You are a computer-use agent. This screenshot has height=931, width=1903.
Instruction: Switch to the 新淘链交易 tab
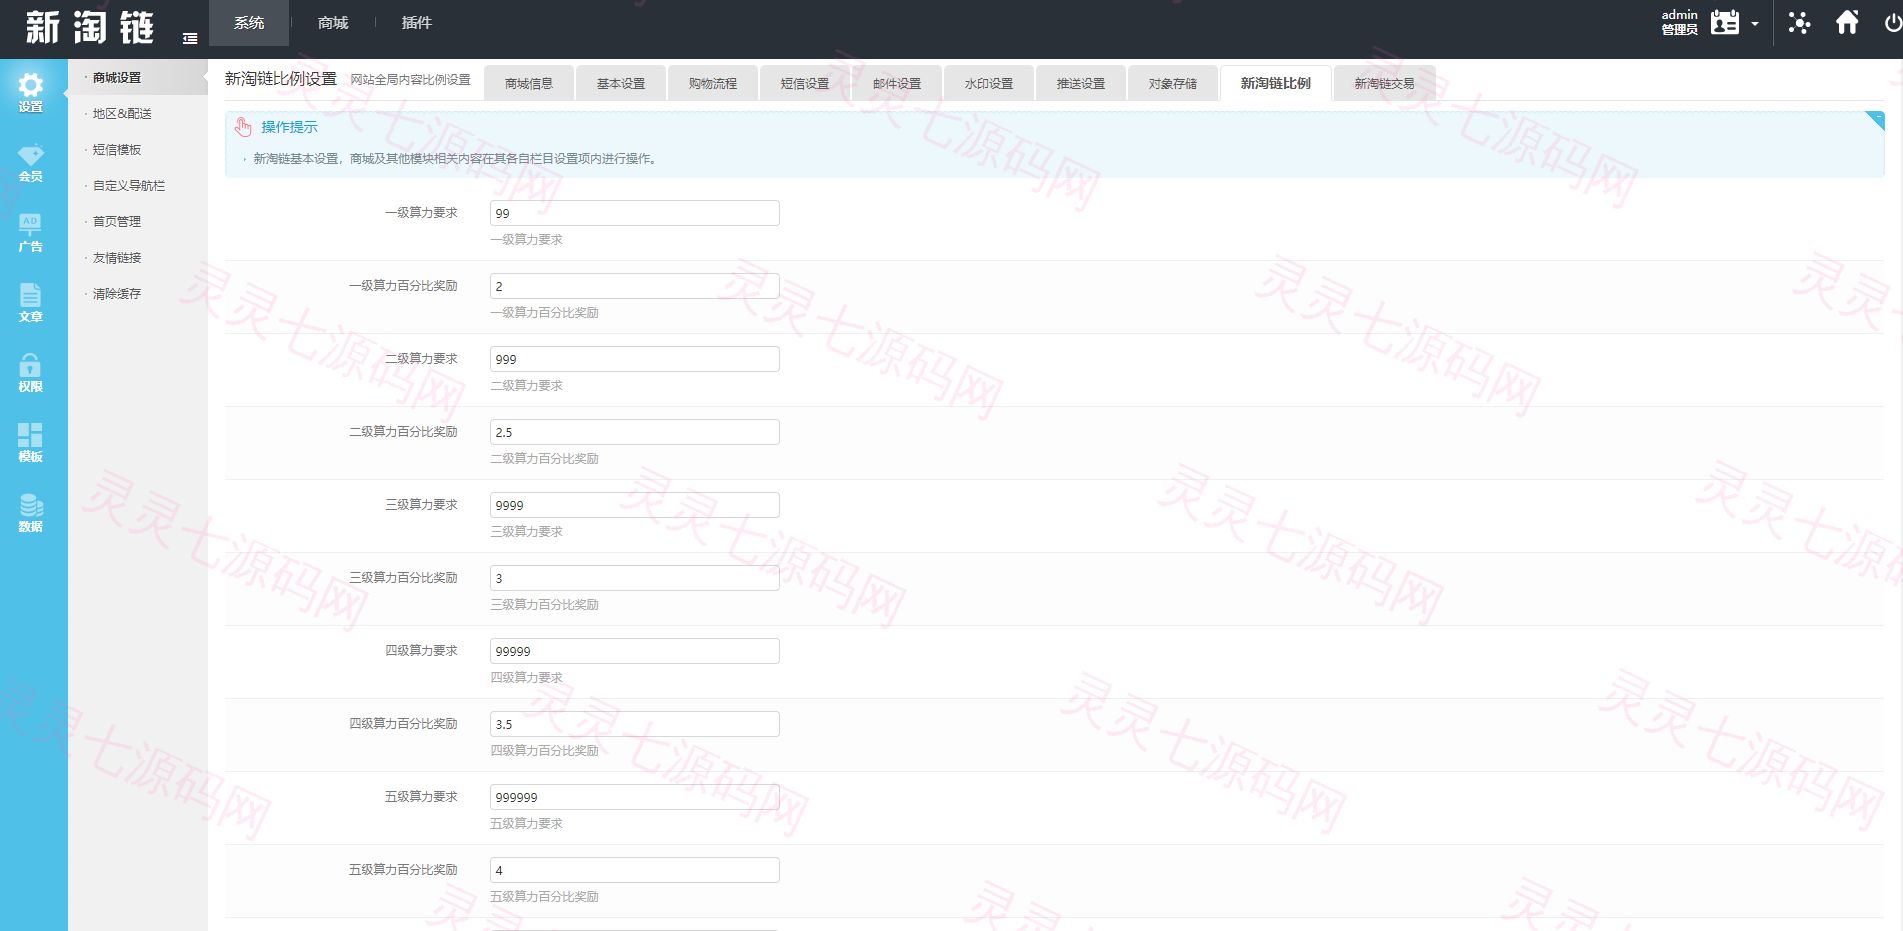pyautogui.click(x=1385, y=83)
